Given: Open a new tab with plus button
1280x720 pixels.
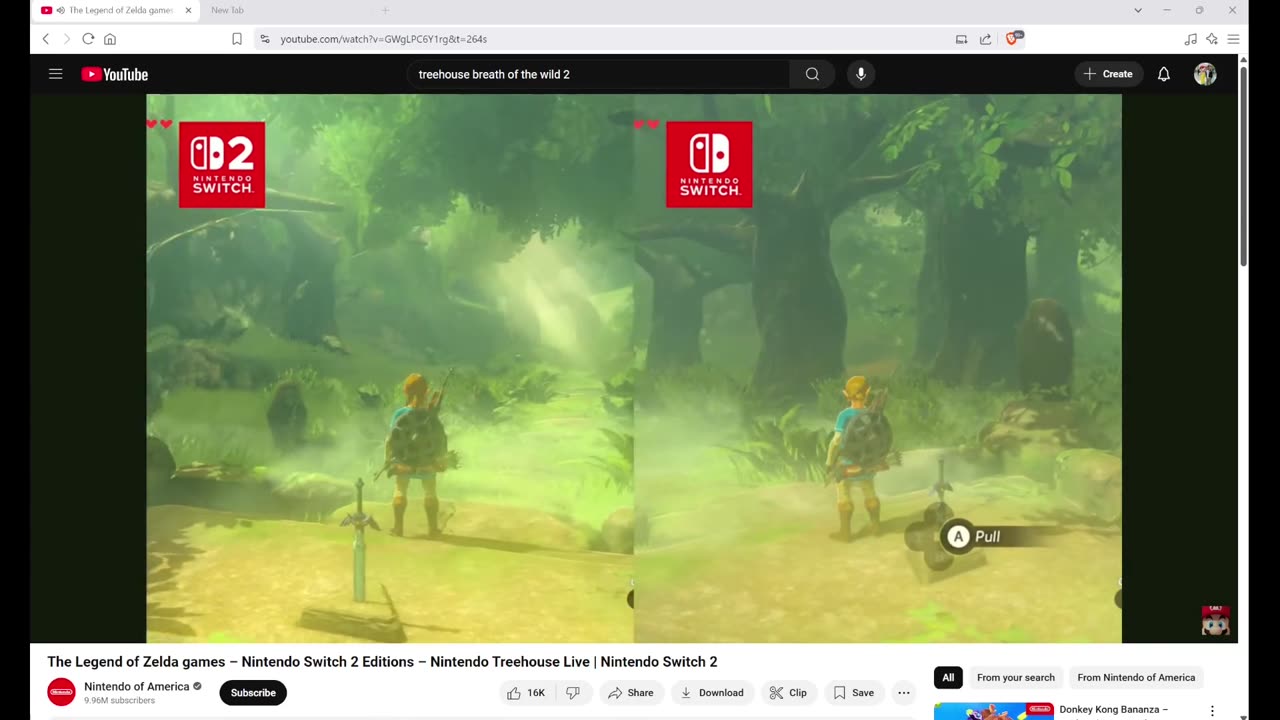Looking at the screenshot, I should (385, 10).
